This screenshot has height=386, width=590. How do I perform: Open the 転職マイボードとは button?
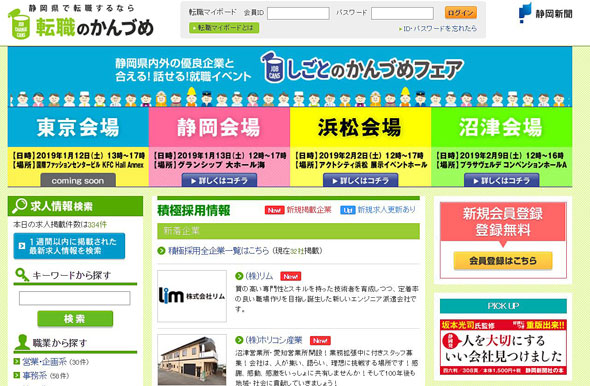(224, 27)
